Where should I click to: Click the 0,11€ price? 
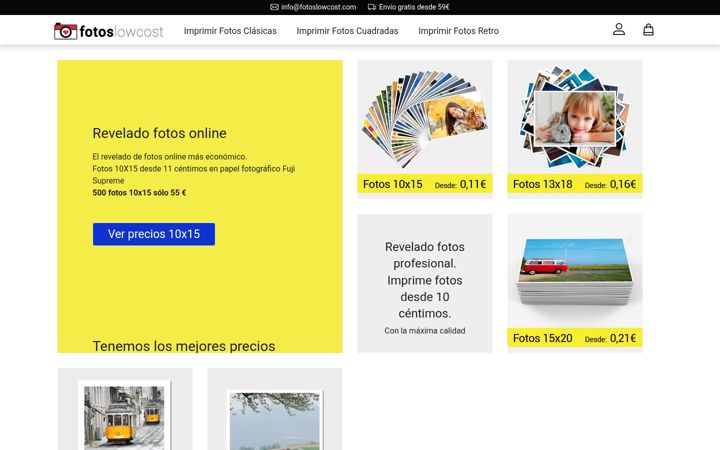[473, 184]
